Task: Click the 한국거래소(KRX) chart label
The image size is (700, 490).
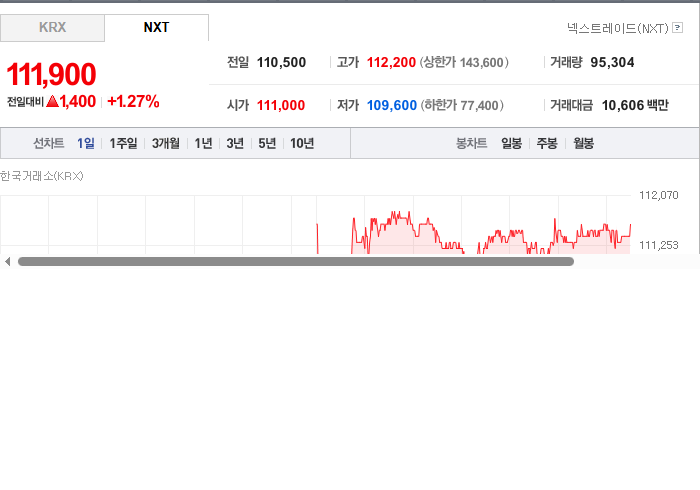Action: 42,176
